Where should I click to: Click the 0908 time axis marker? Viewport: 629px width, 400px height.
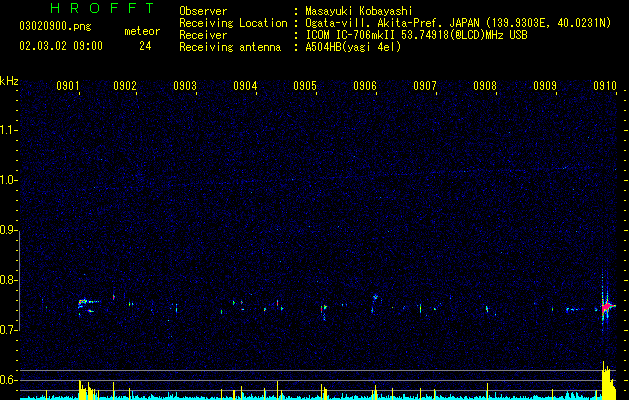pos(485,86)
